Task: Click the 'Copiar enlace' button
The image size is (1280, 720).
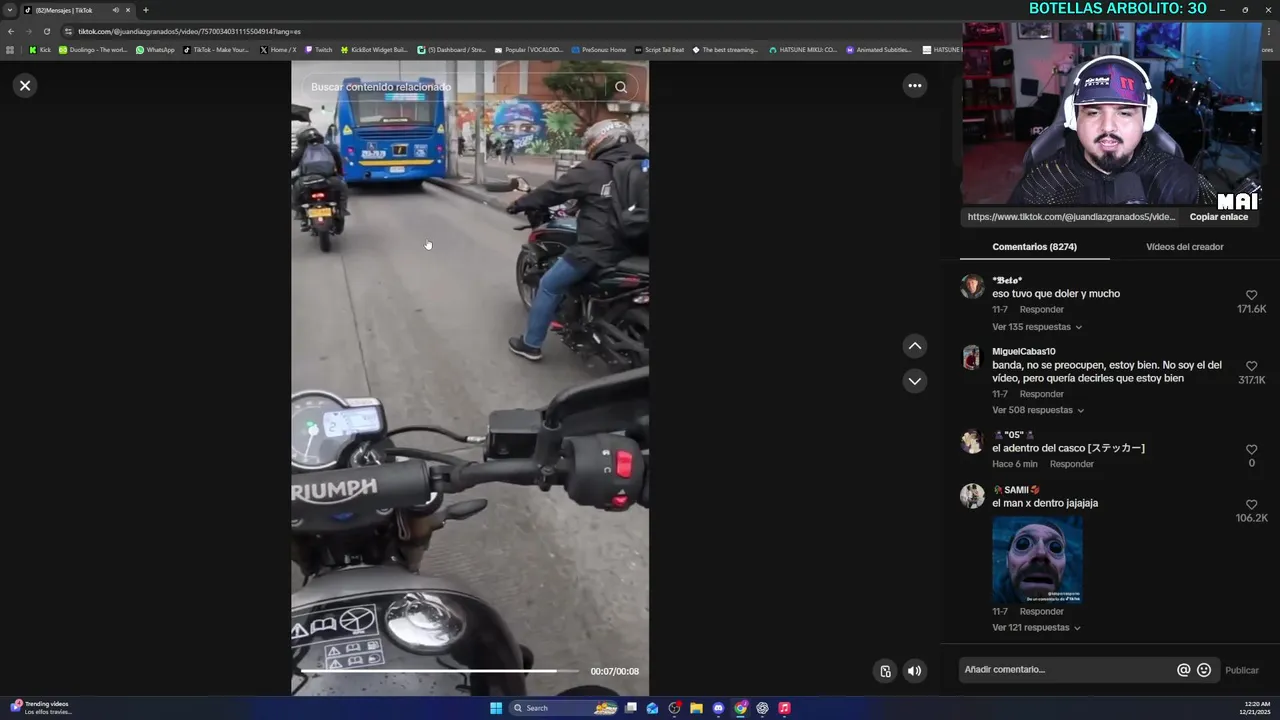Action: 1218,217
